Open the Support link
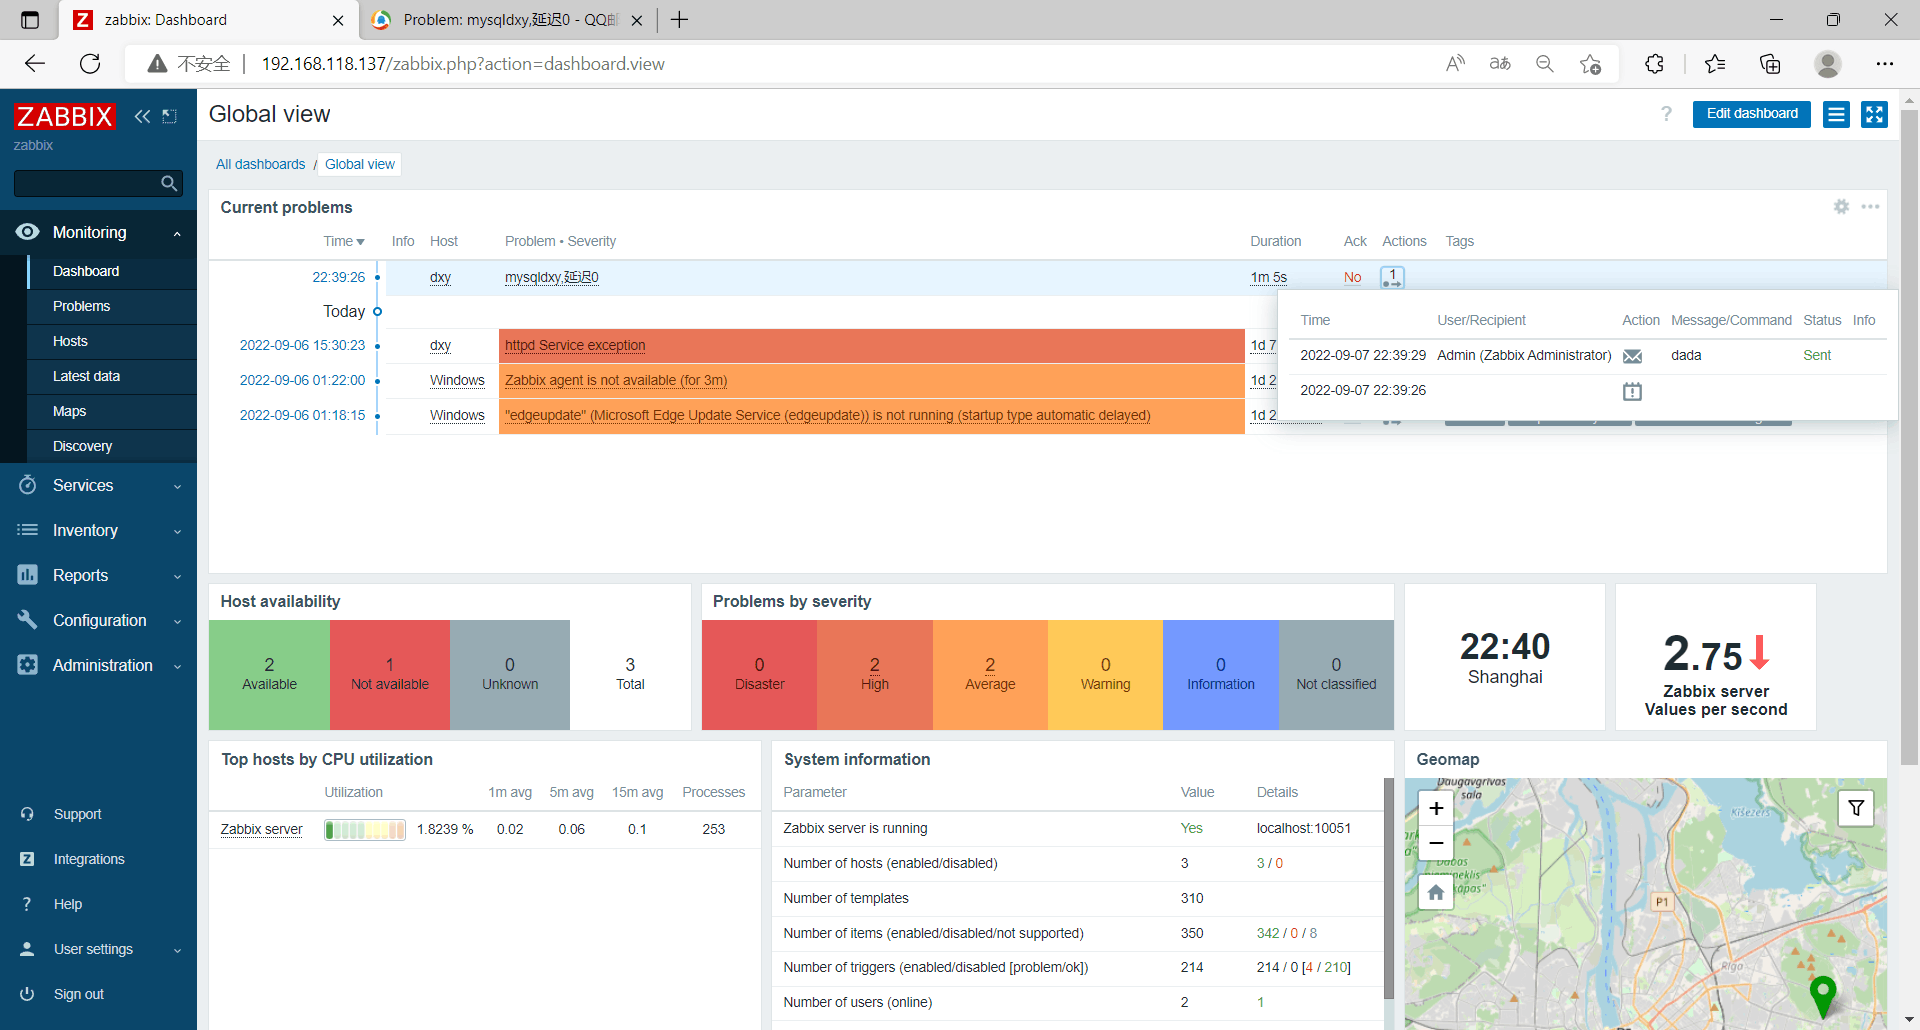Image resolution: width=1920 pixels, height=1030 pixels. pos(77,814)
